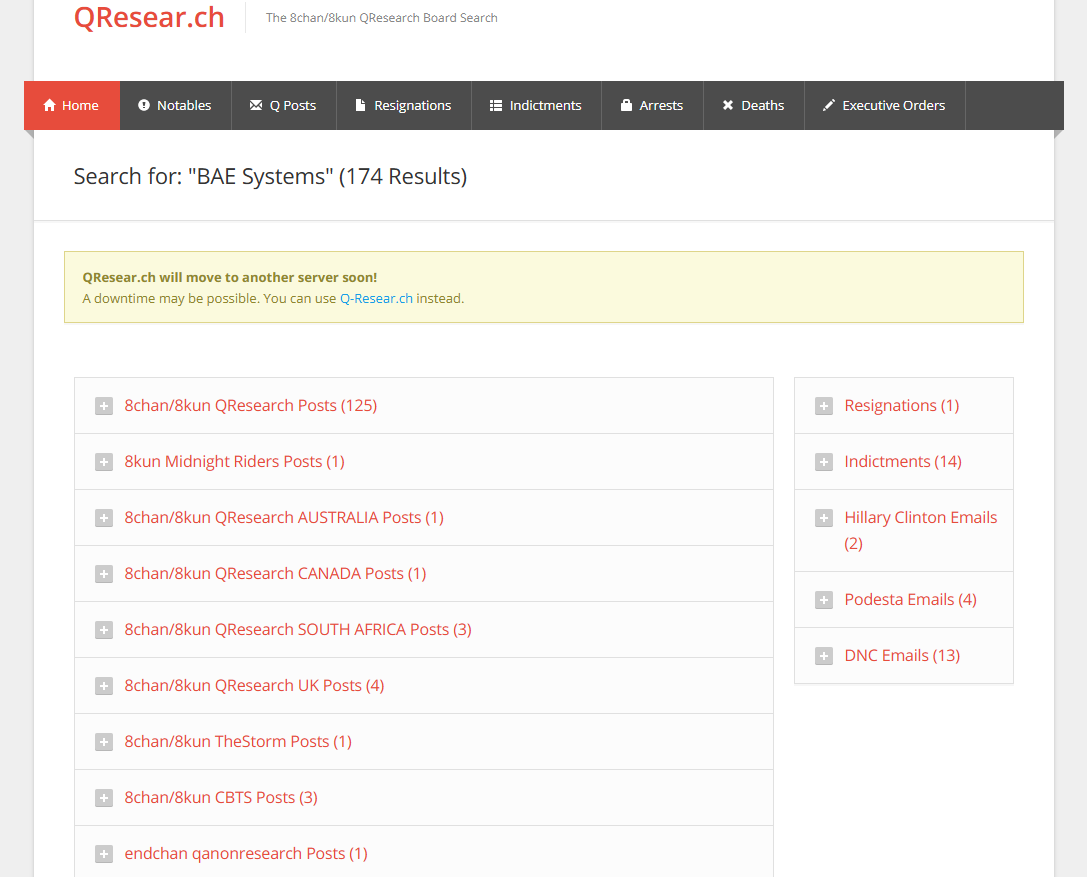Open 8chan/8kun CBTS Posts (3) link
This screenshot has width=1087, height=877.
point(221,798)
